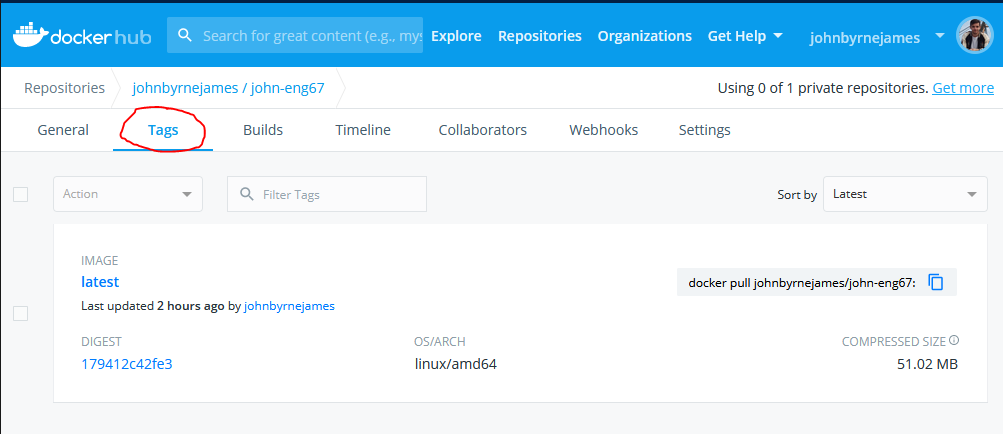
Task: Open the user avatar picture
Action: (974, 35)
